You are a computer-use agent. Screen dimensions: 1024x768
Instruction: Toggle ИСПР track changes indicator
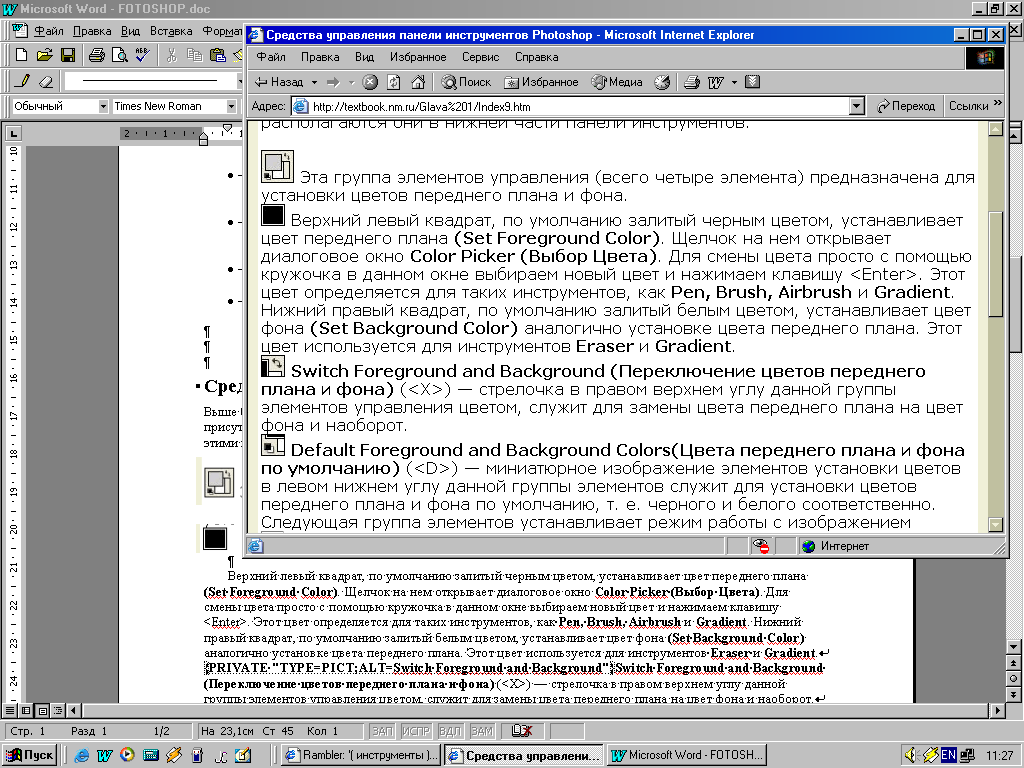point(416,731)
